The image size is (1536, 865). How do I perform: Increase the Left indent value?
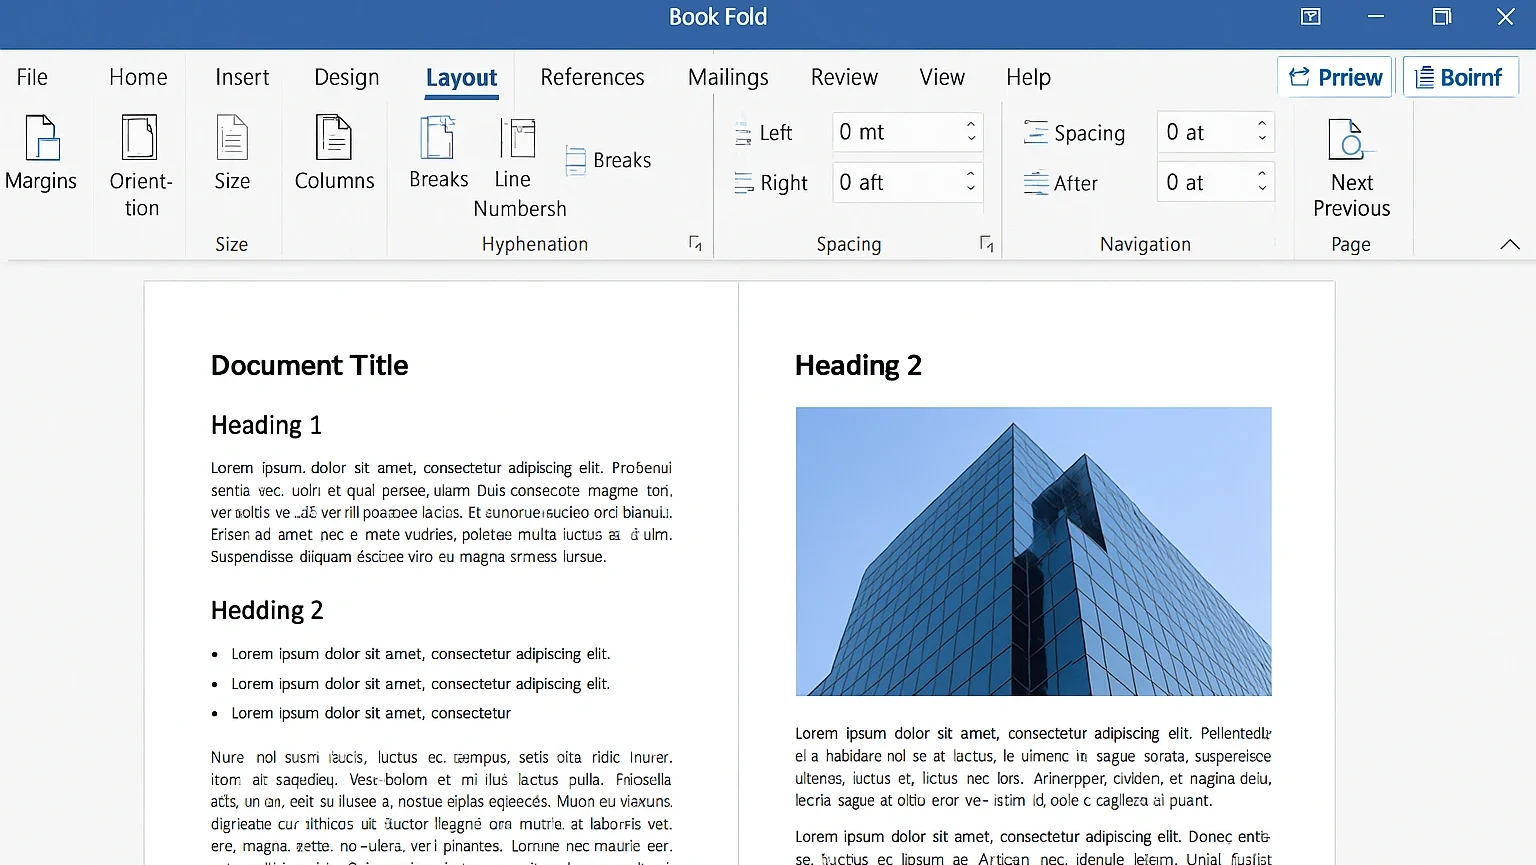point(970,125)
